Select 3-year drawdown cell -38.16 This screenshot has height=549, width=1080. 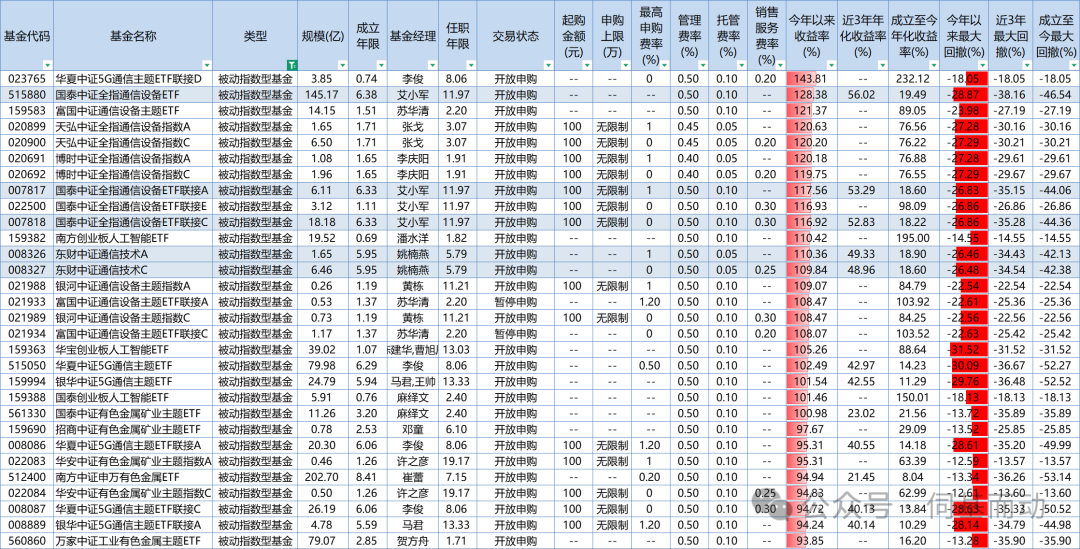click(1010, 94)
